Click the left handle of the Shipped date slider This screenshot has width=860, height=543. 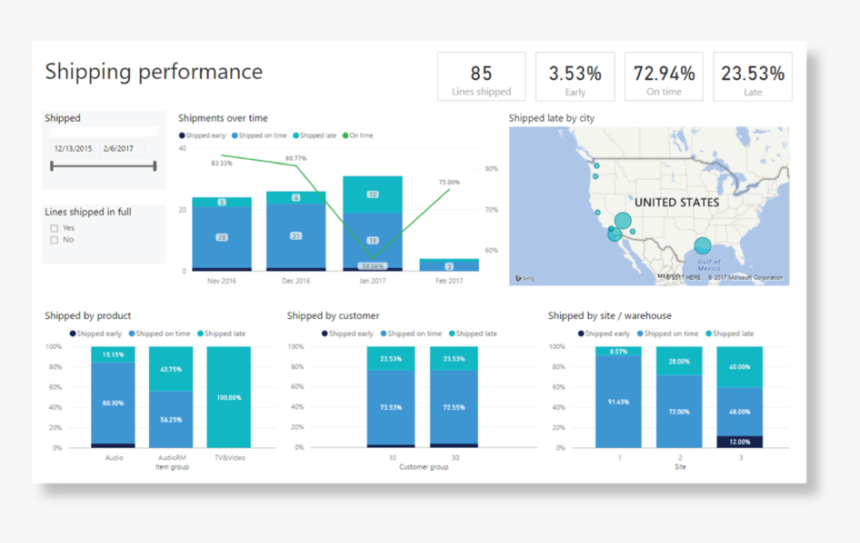pyautogui.click(x=52, y=166)
